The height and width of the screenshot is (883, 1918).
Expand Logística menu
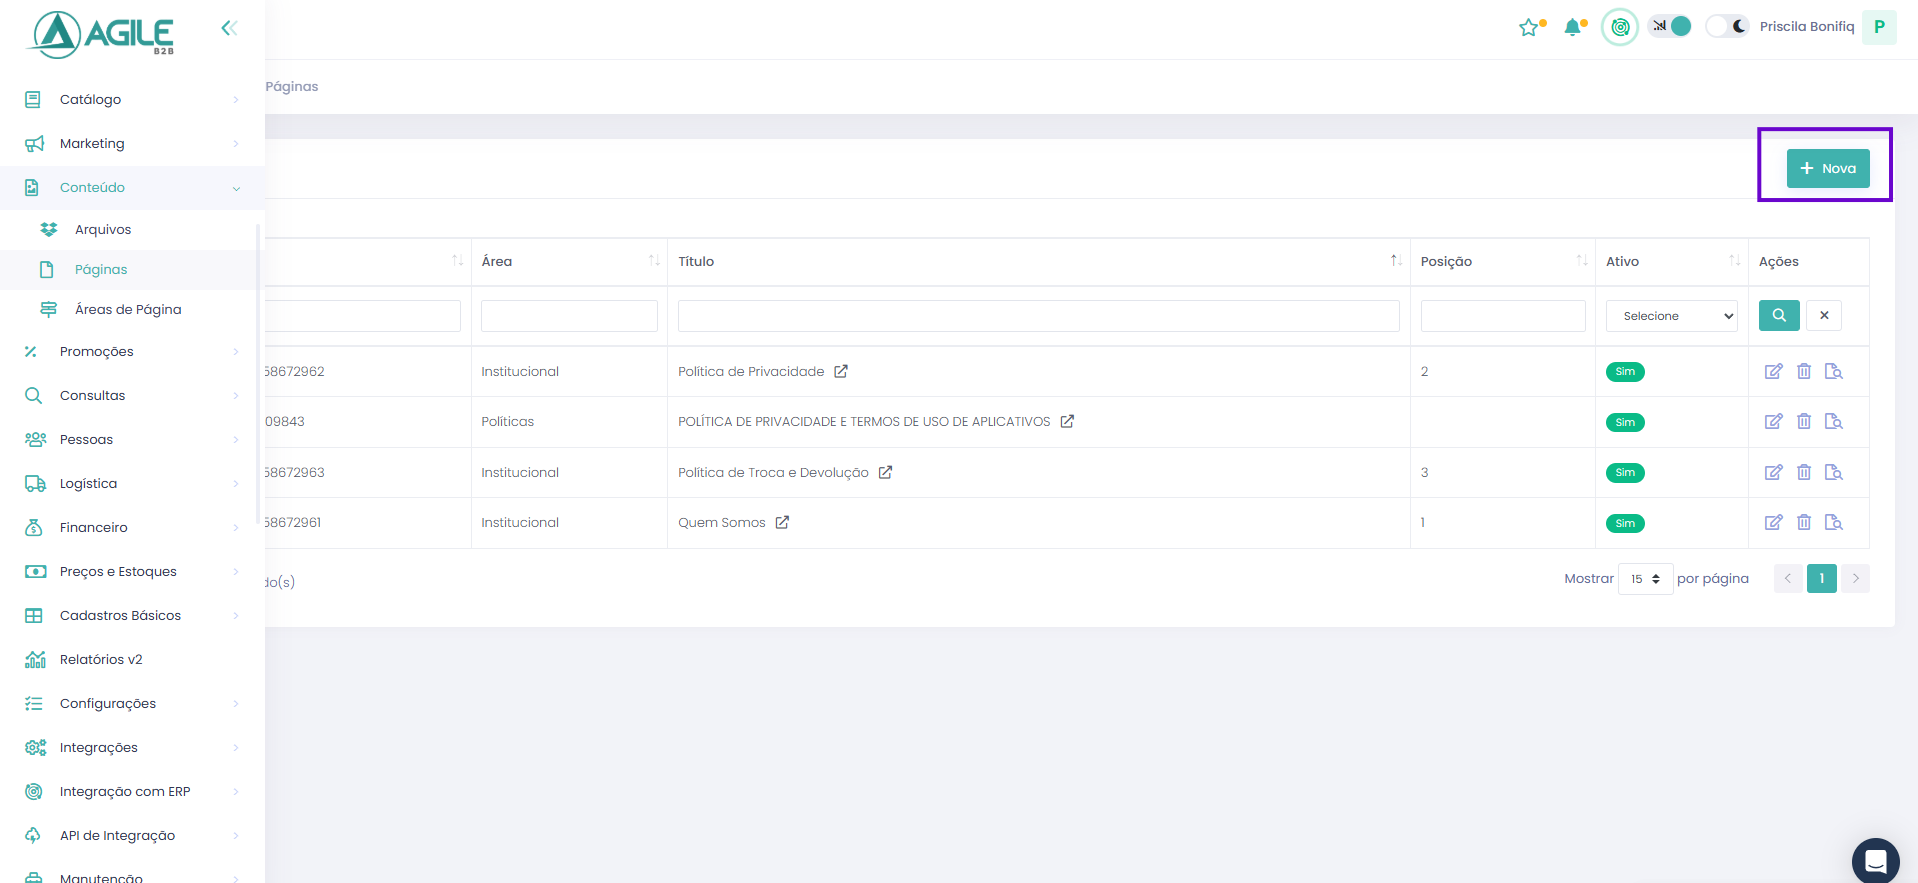pyautogui.click(x=132, y=483)
